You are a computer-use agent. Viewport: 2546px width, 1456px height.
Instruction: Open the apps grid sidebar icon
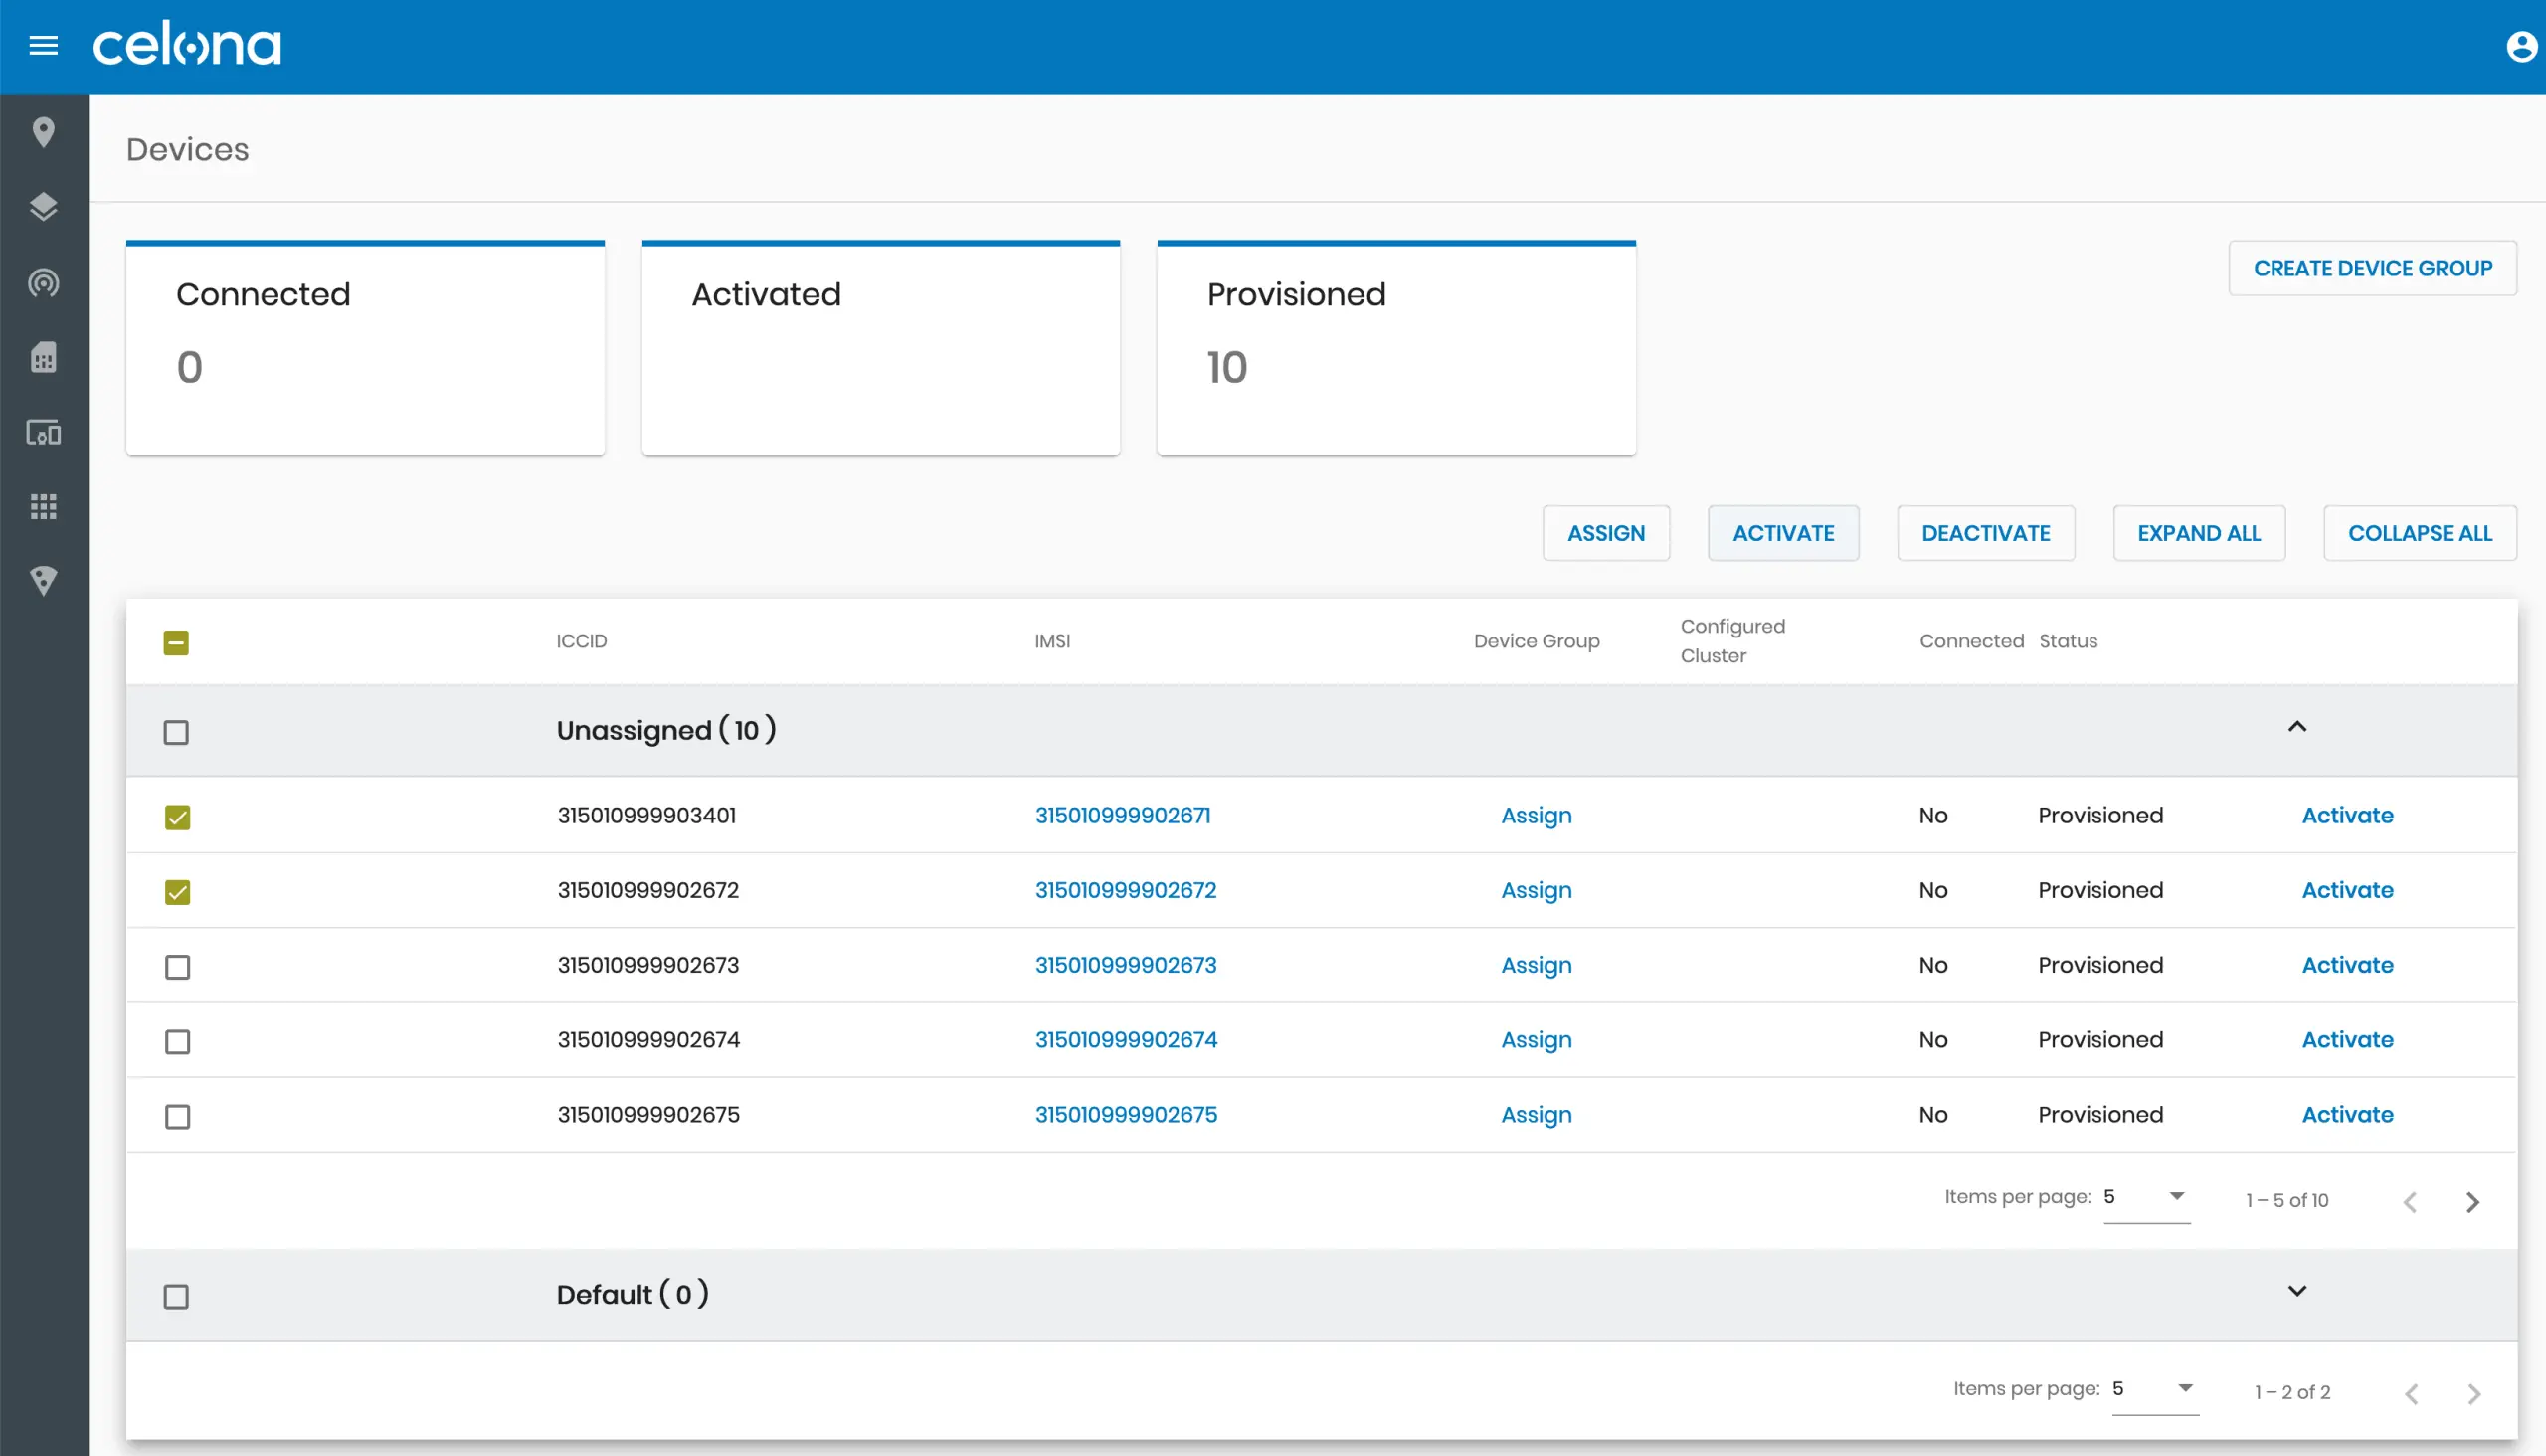pyautogui.click(x=43, y=507)
